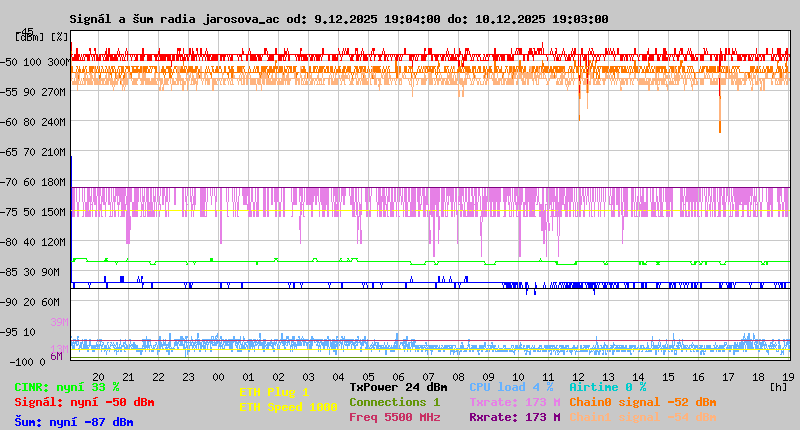Image resolution: width=800 pixels, height=430 pixels.
Task: Click the Connections 1 legend entry
Action: [x=394, y=402]
